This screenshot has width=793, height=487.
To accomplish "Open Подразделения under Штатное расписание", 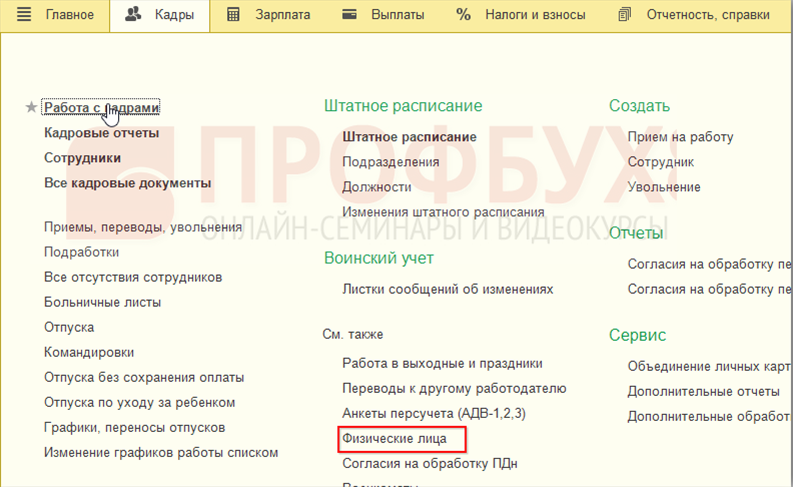I will (390, 162).
